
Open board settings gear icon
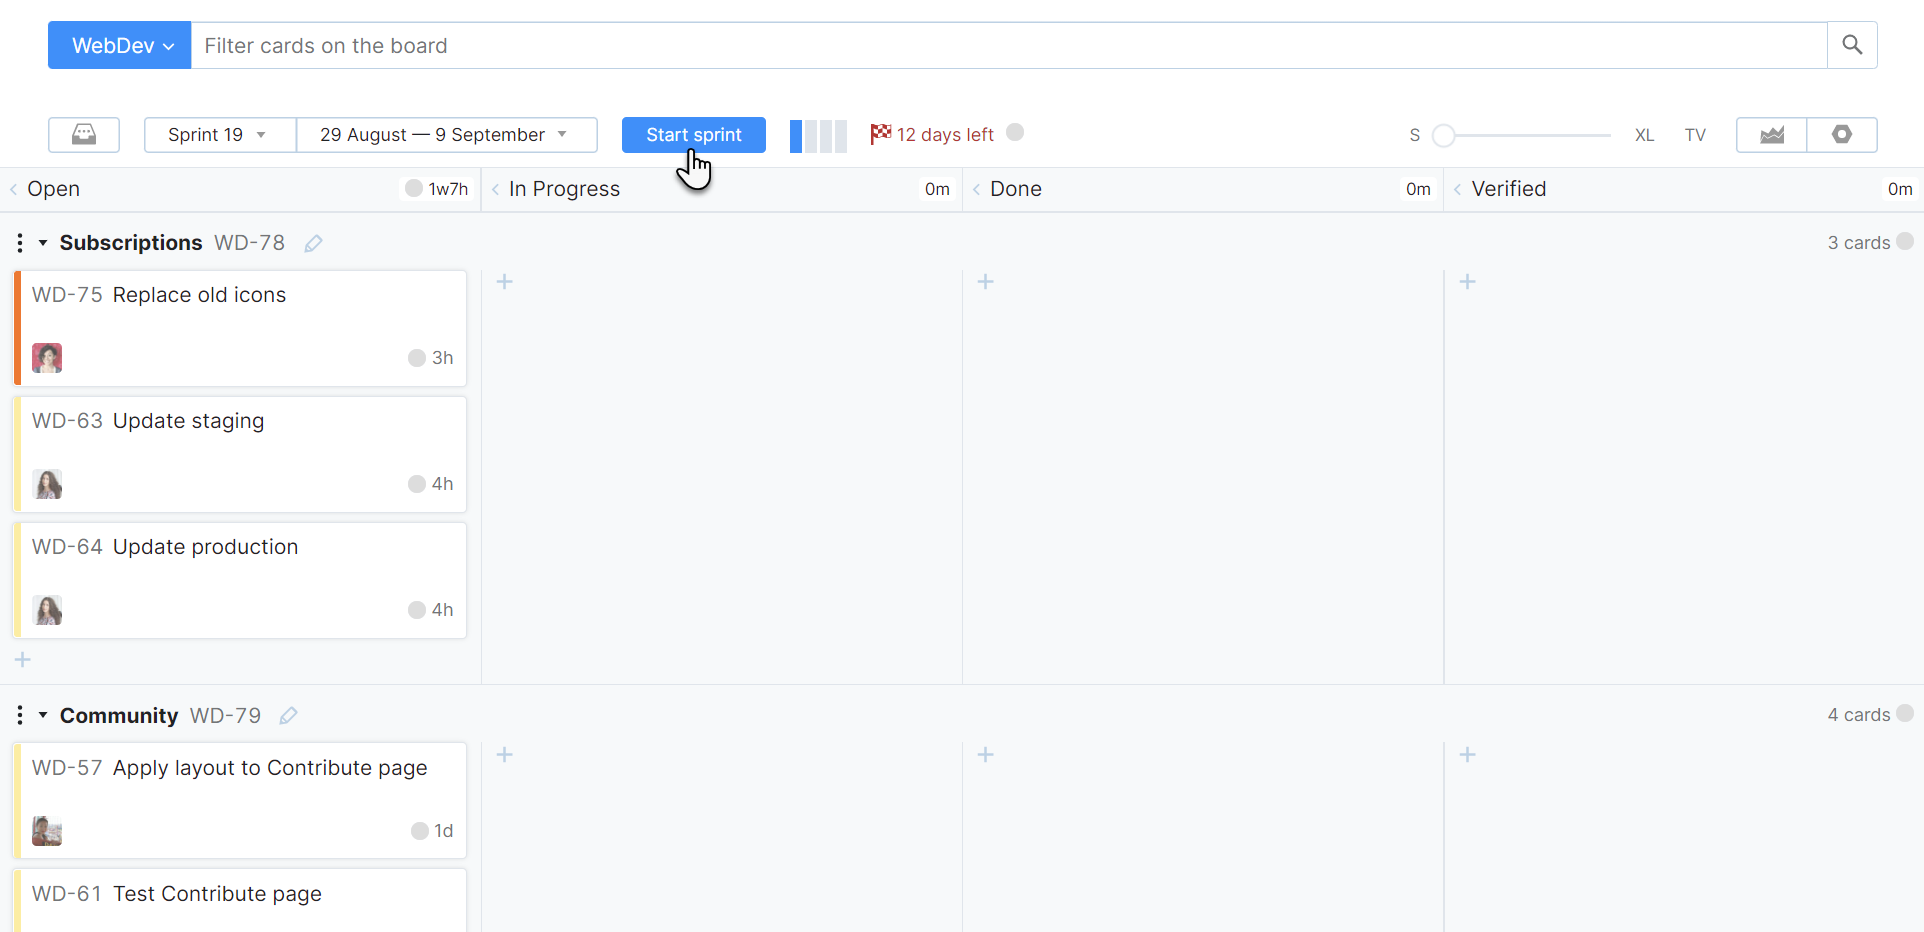tap(1842, 135)
